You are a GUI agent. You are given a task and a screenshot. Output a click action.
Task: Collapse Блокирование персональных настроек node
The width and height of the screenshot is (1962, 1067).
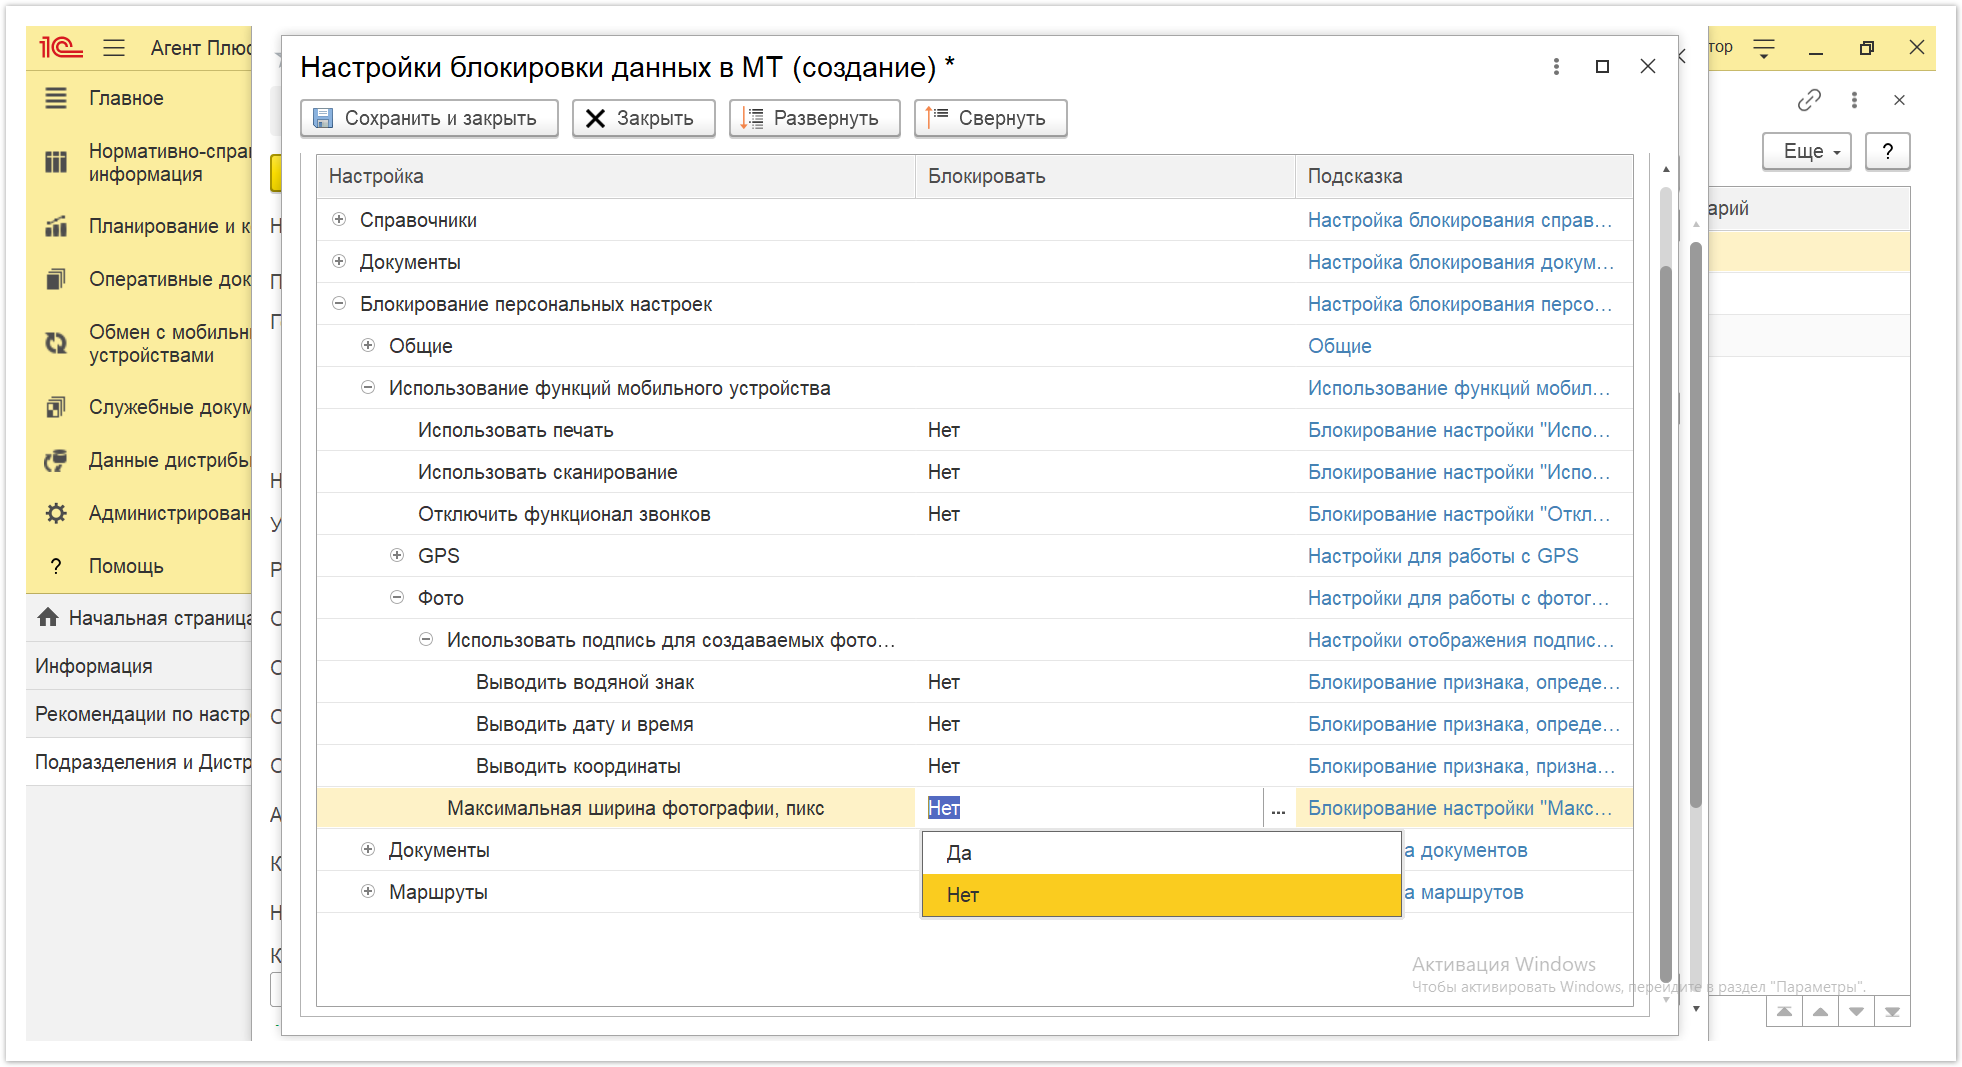click(x=339, y=303)
